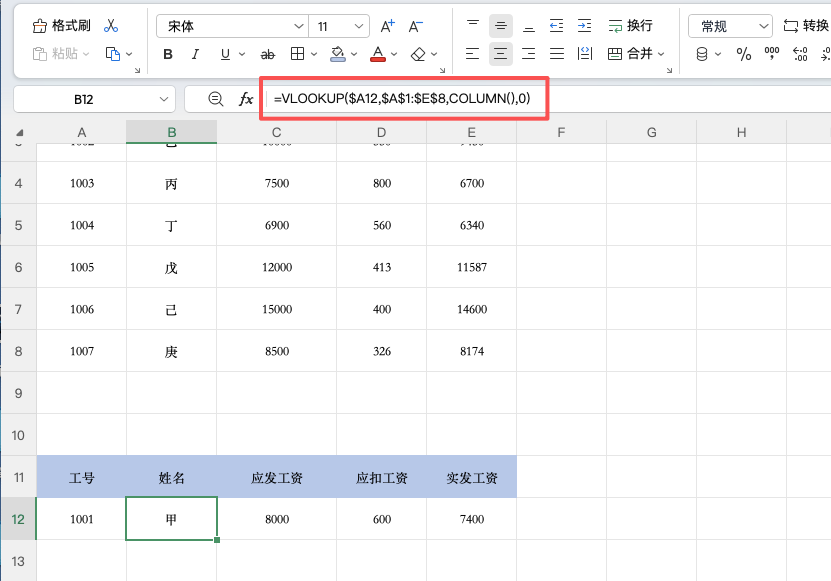
Task: Toggle underline formatting
Action: (x=225, y=54)
